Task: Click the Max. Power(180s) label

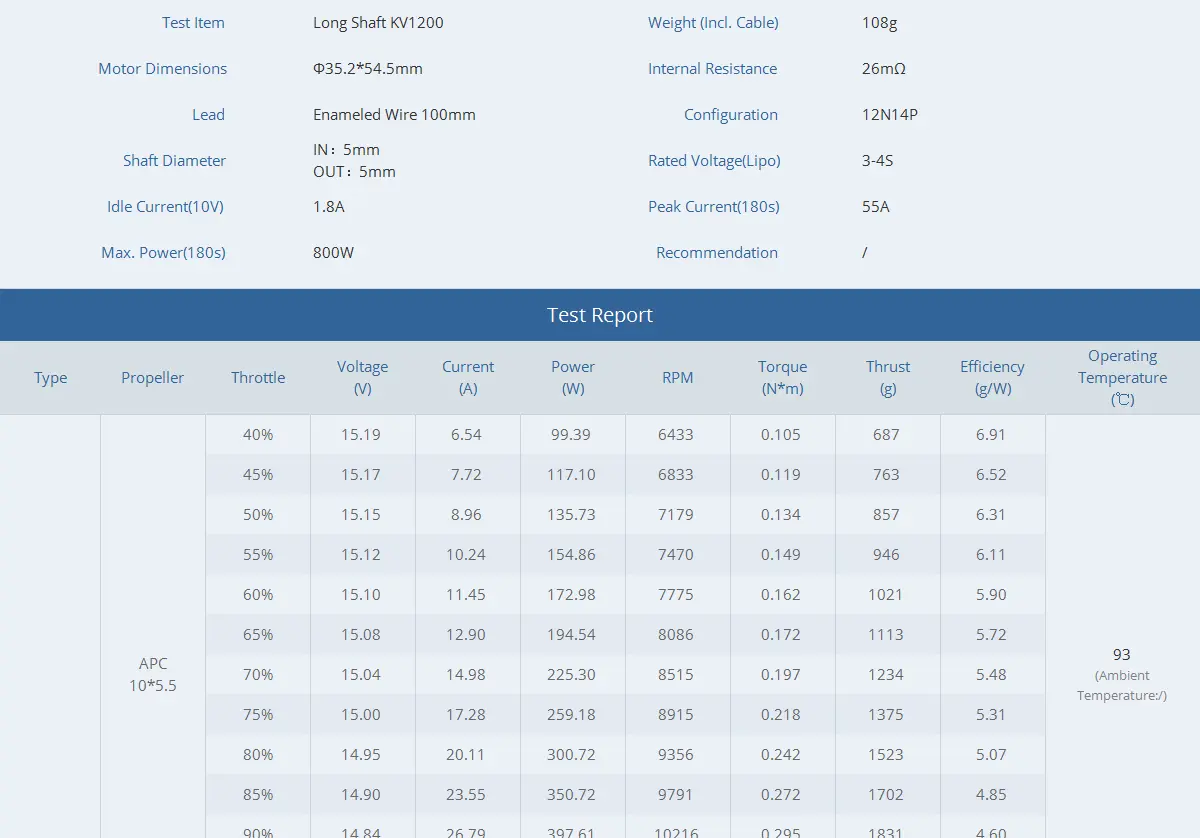Action: 163,252
